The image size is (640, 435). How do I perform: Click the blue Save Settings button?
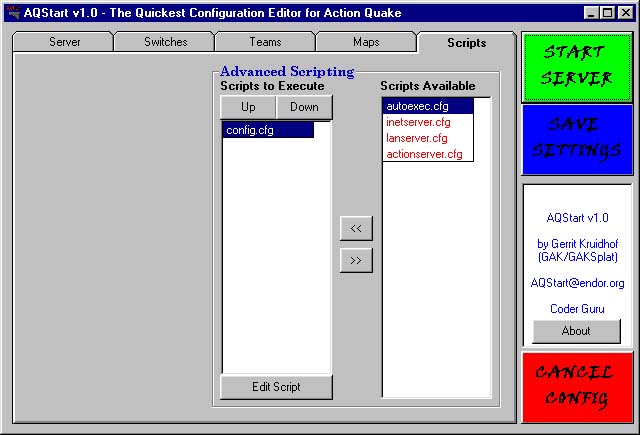[577, 140]
